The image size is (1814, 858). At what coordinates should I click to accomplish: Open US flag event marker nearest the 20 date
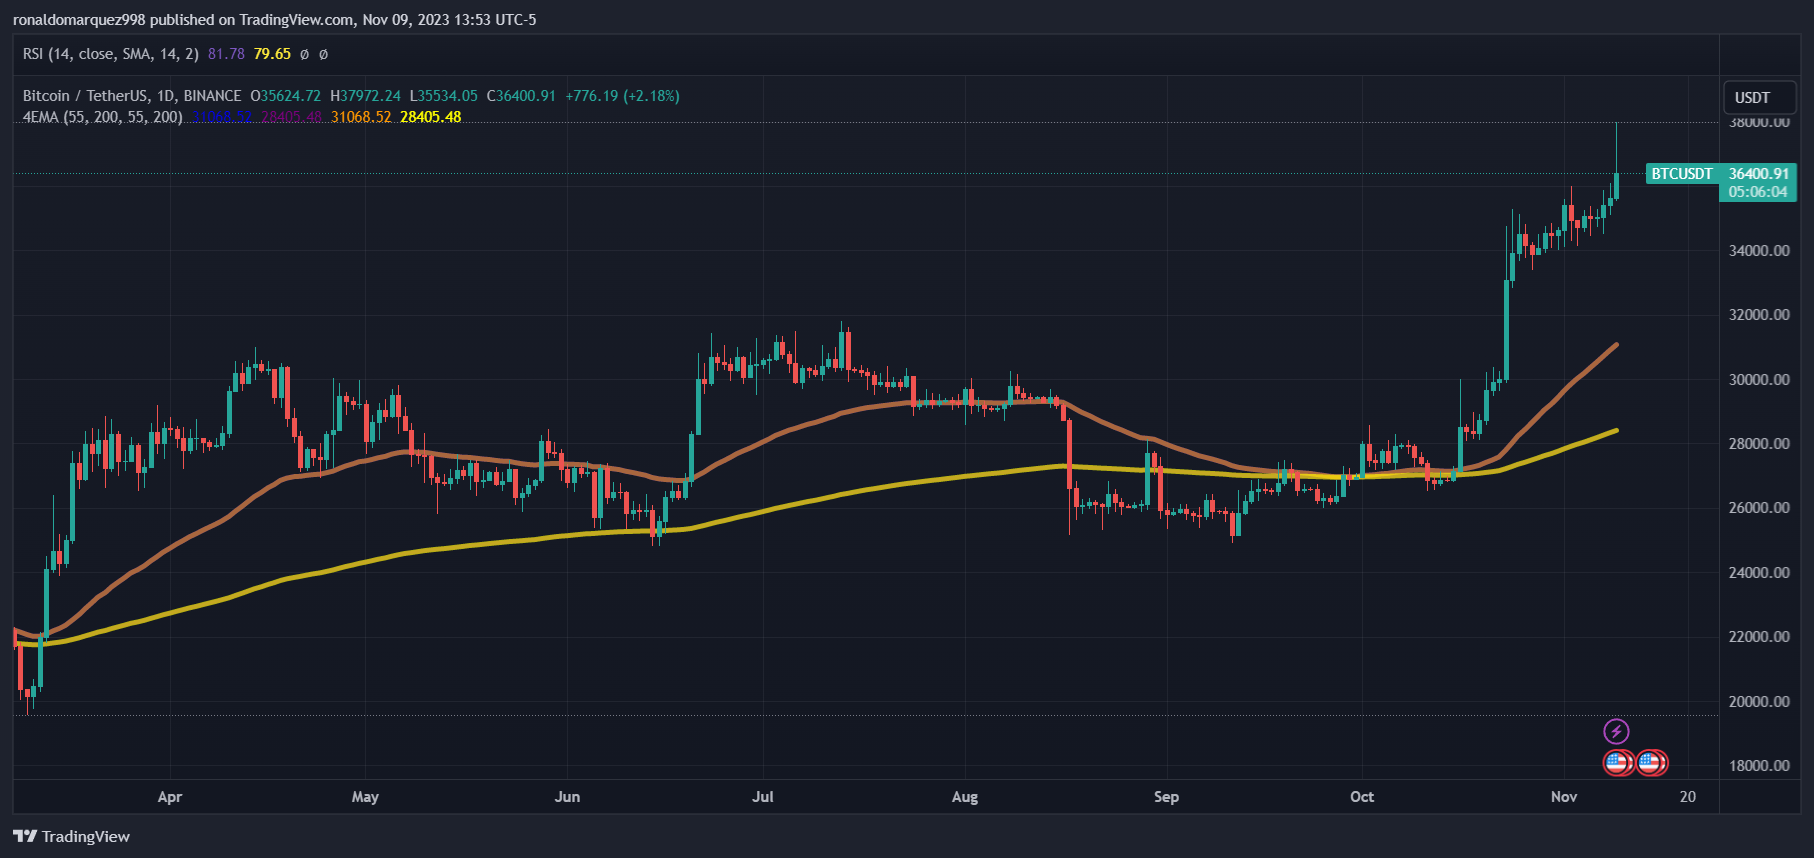pos(1652,763)
